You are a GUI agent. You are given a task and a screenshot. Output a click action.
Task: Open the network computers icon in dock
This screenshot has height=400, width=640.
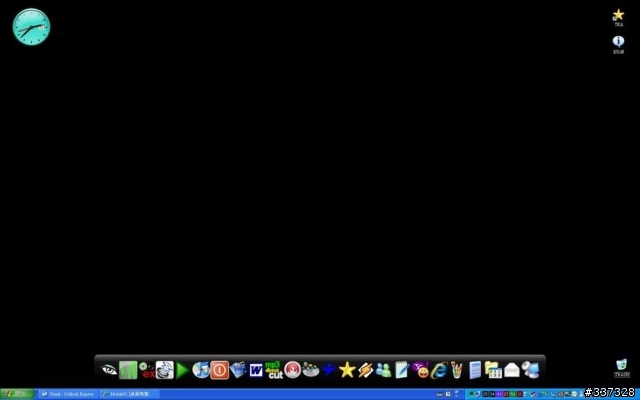pos(530,370)
